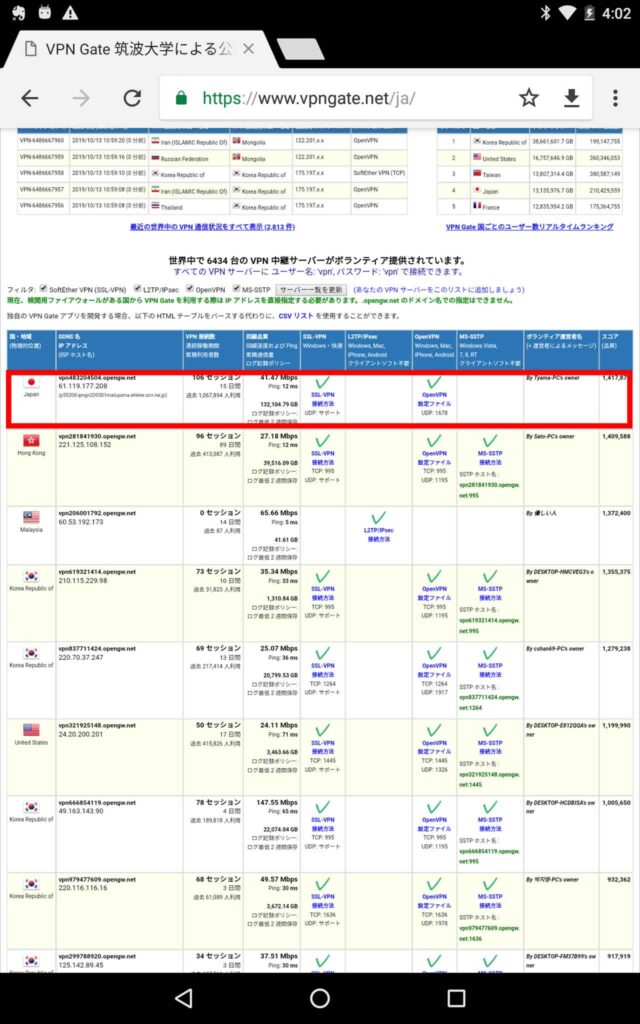Uncheck the SoftEther VPN (SSL-VPN) filter

pyautogui.click(x=43, y=289)
